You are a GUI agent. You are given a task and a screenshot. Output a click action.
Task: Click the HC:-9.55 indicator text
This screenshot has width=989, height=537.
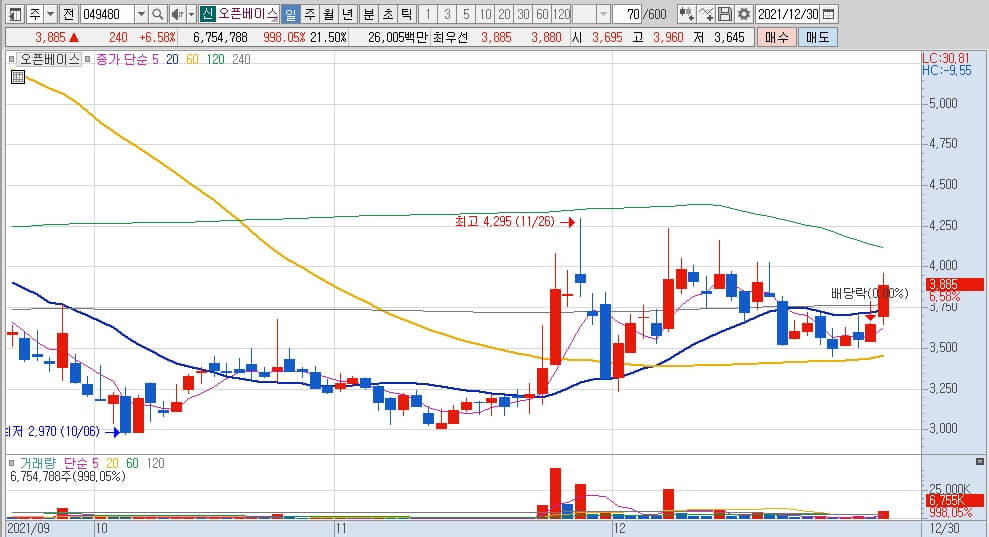tap(947, 71)
